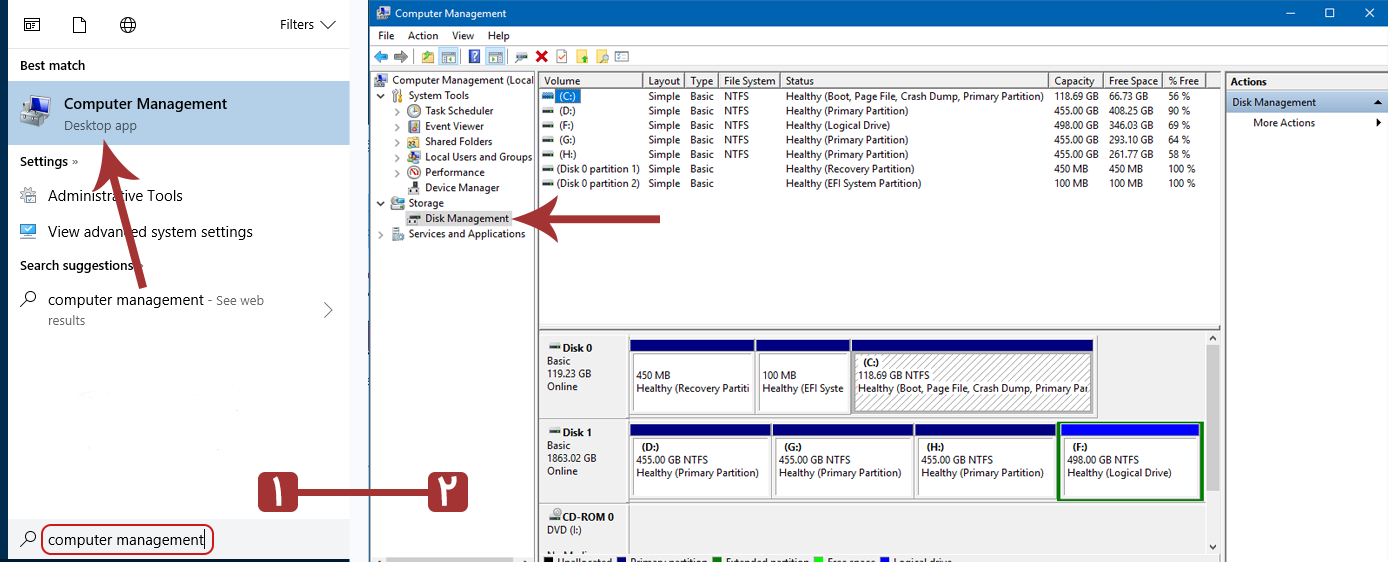Click the Task Scheduler clock icon
This screenshot has height=562, width=1388.
click(414, 111)
